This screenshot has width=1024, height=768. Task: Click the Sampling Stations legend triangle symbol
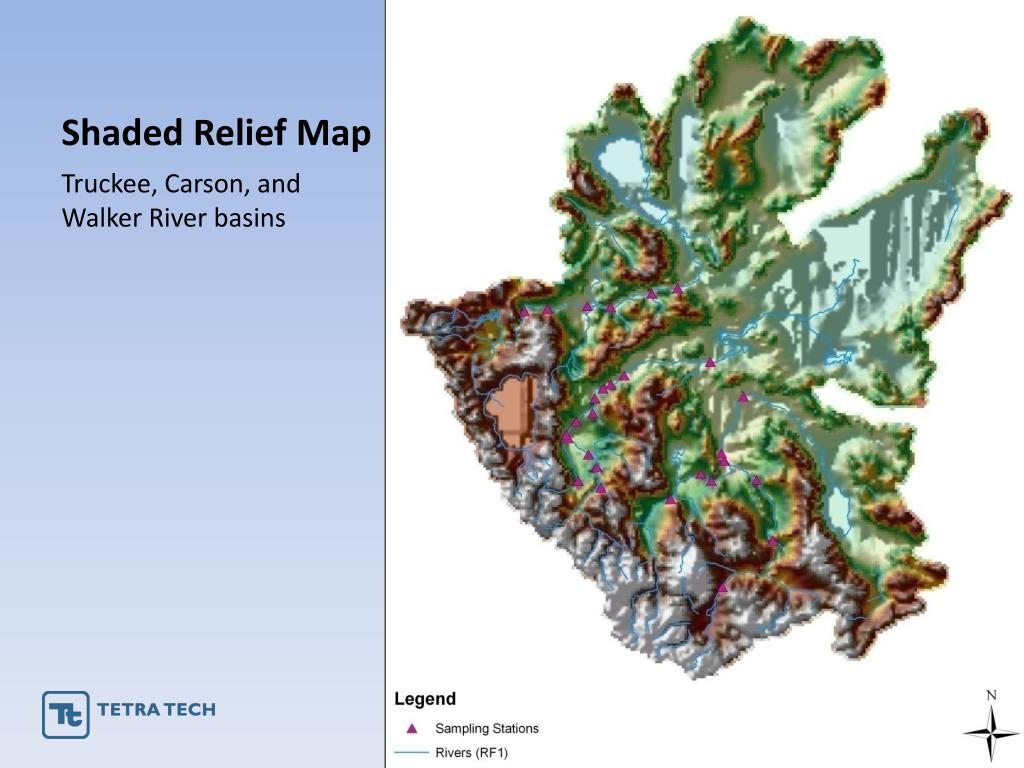[x=412, y=728]
